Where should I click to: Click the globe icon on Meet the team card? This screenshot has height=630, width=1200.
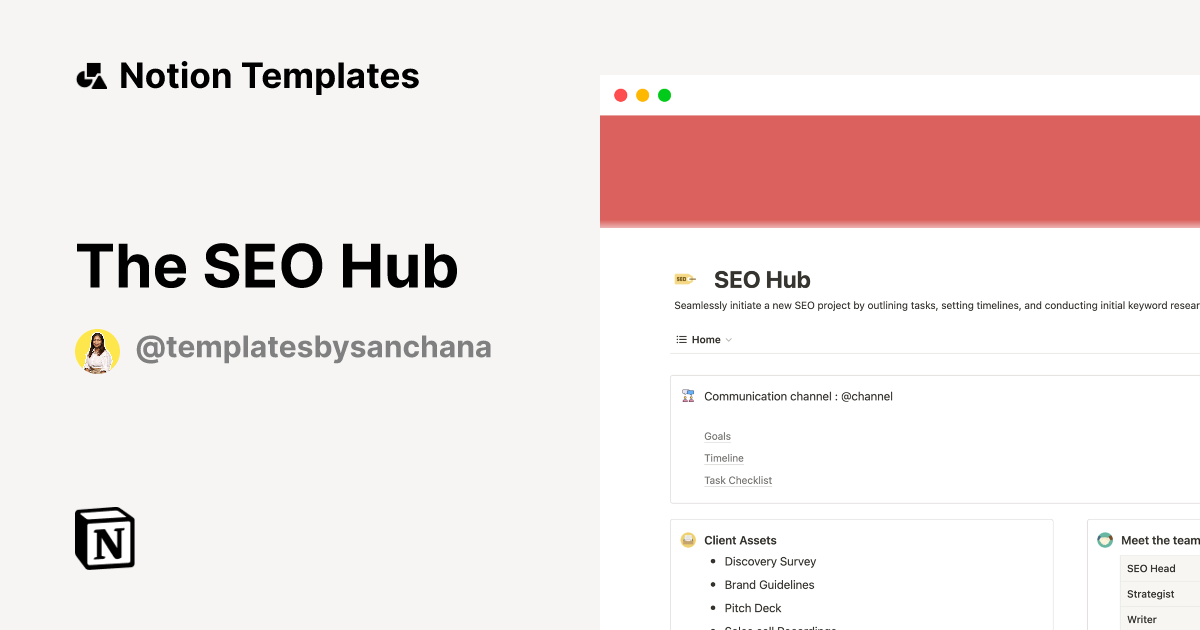point(1105,540)
